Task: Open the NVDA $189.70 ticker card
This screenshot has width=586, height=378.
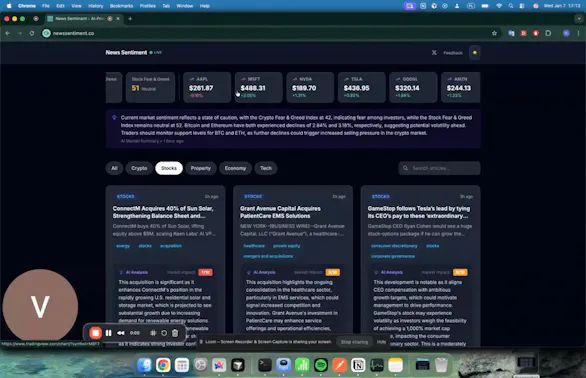Action: point(310,87)
